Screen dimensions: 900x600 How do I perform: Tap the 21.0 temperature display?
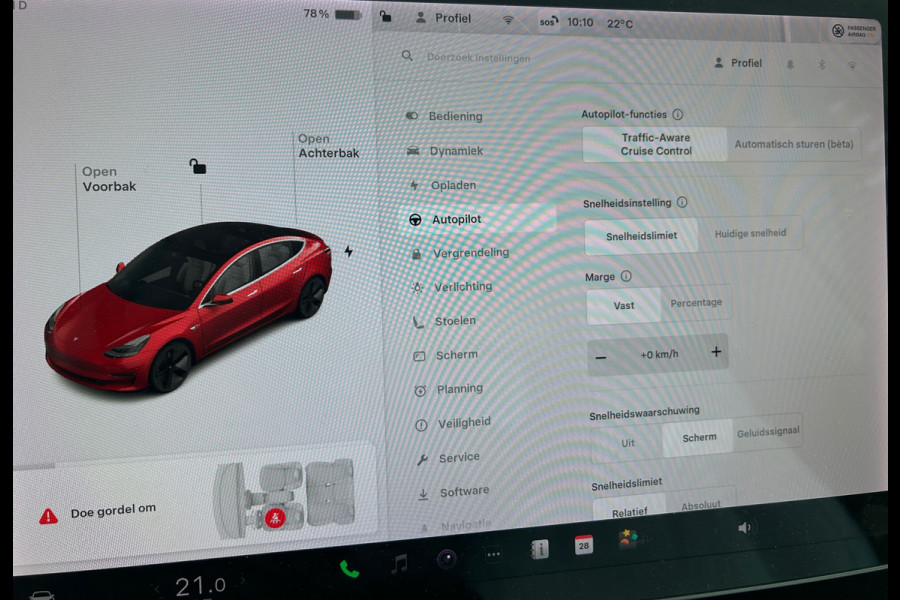(200, 586)
